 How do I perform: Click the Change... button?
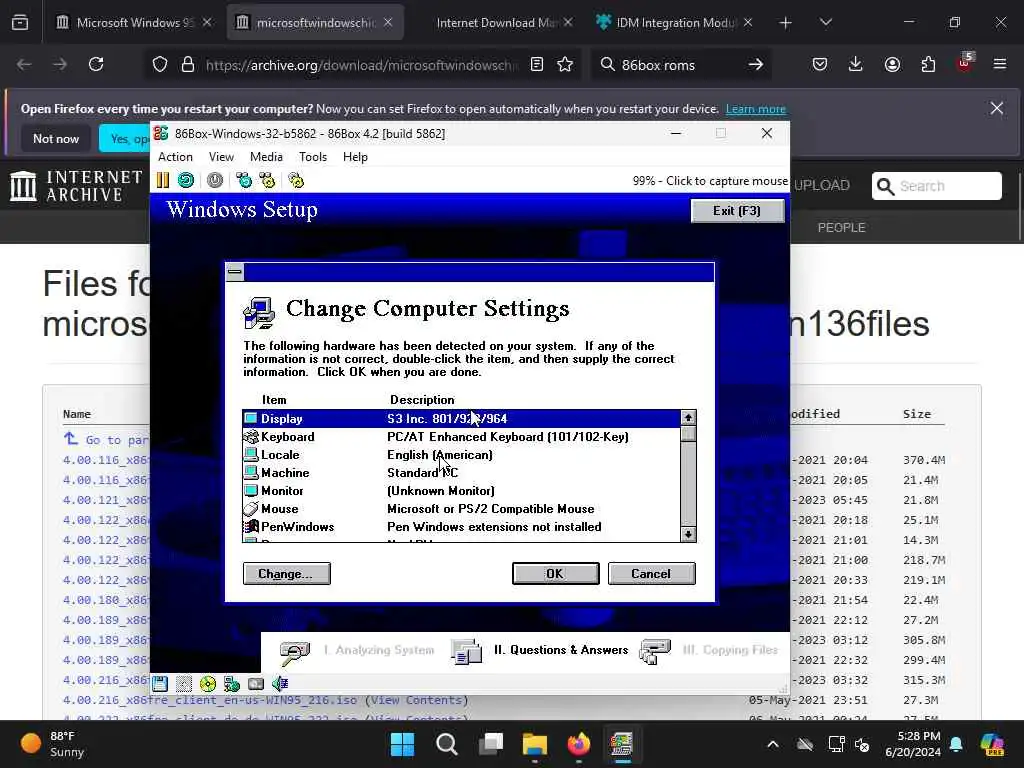pyautogui.click(x=287, y=573)
